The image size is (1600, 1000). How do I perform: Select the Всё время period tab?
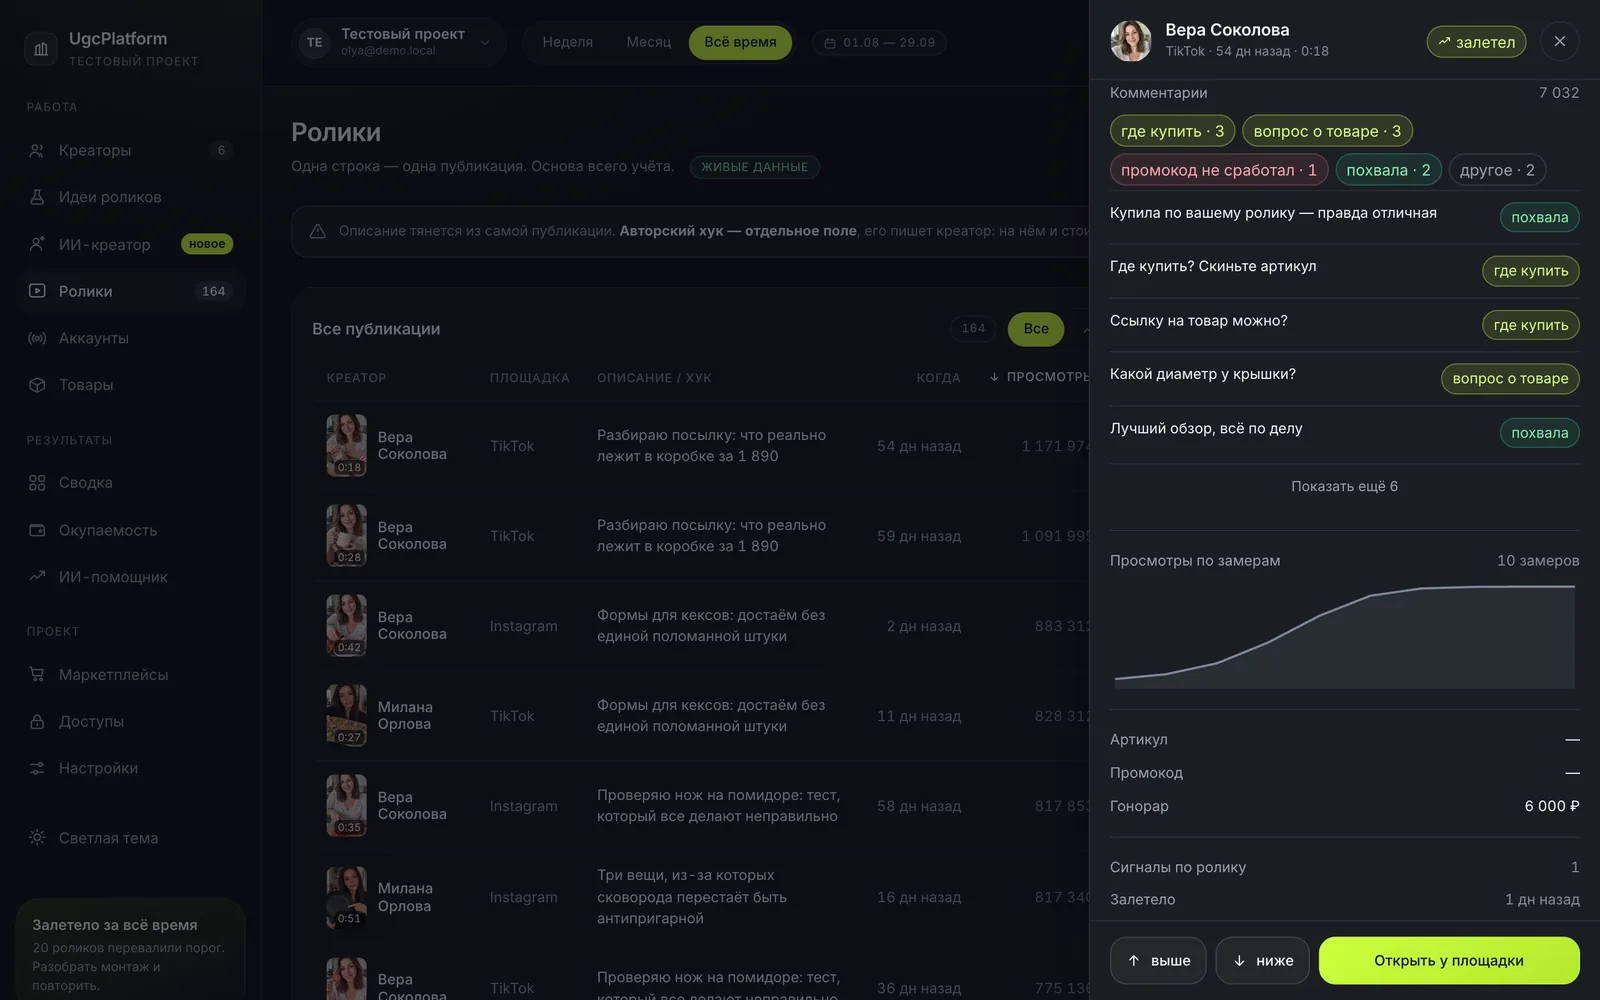point(740,42)
